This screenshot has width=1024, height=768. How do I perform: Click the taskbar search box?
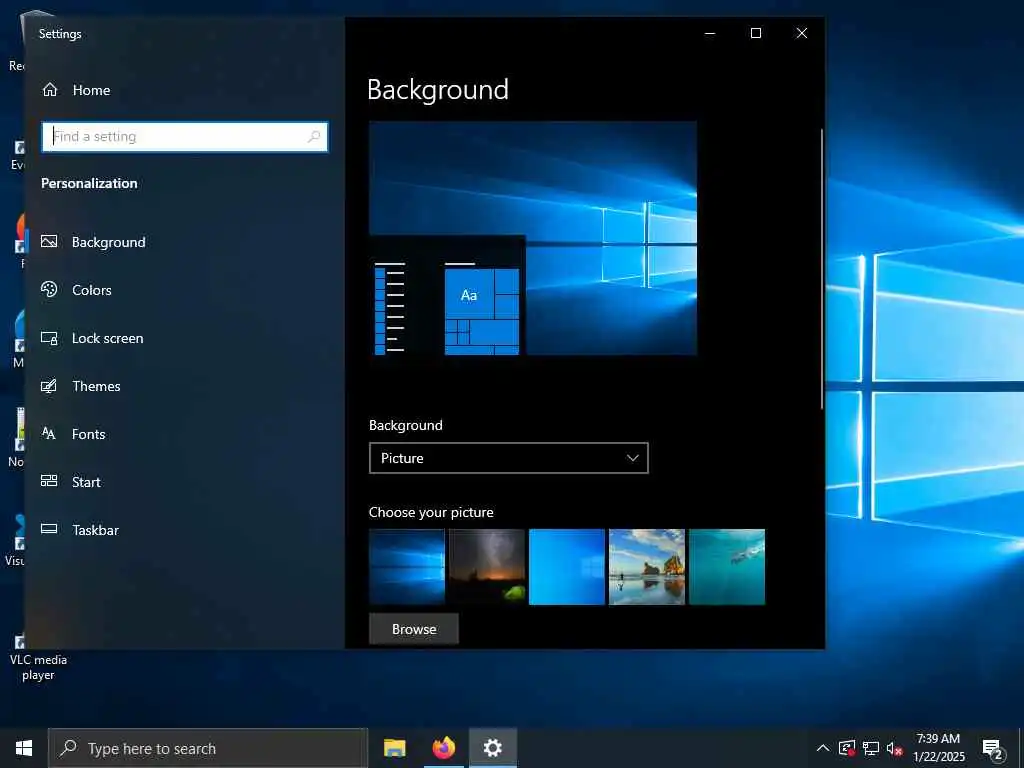click(208, 748)
